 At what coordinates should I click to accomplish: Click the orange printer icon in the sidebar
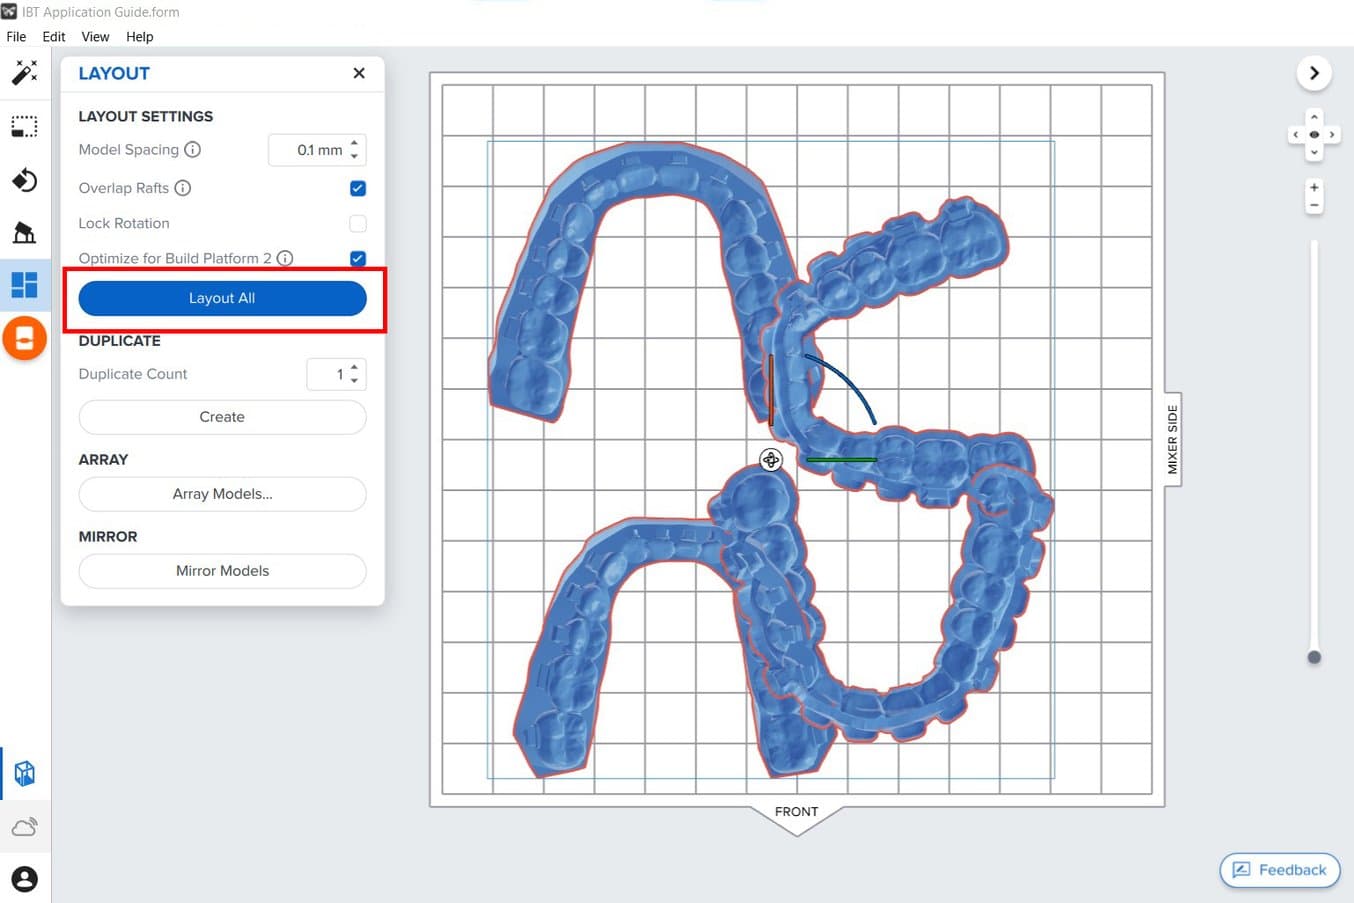click(x=24, y=338)
